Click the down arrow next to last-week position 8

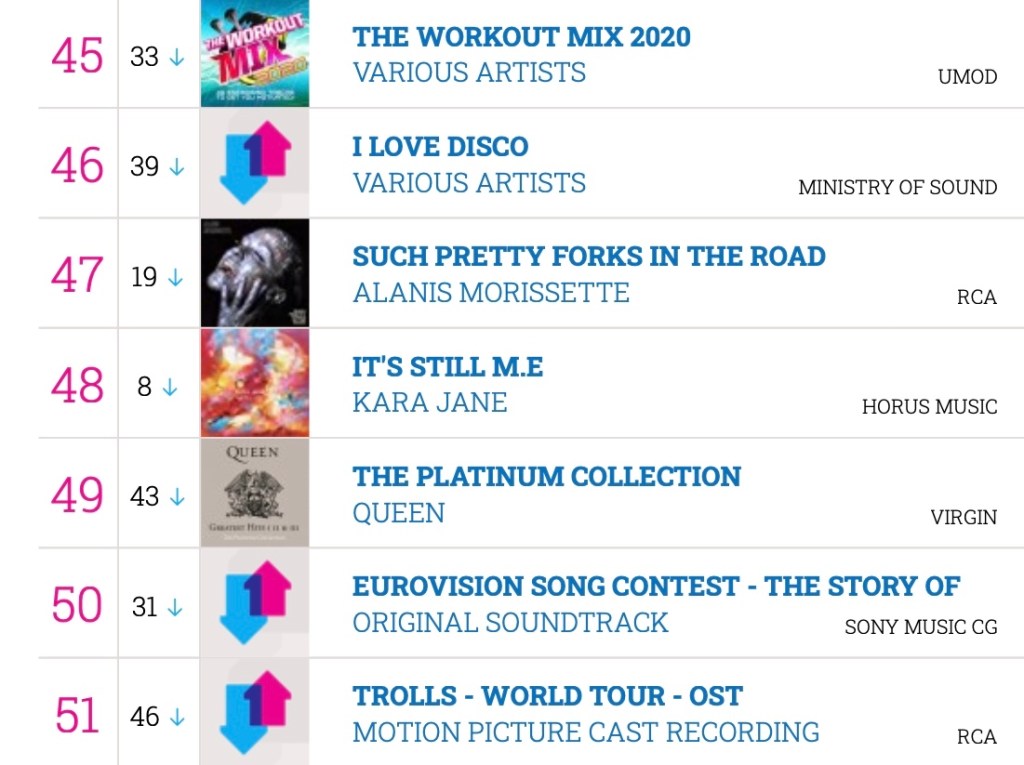[169, 387]
